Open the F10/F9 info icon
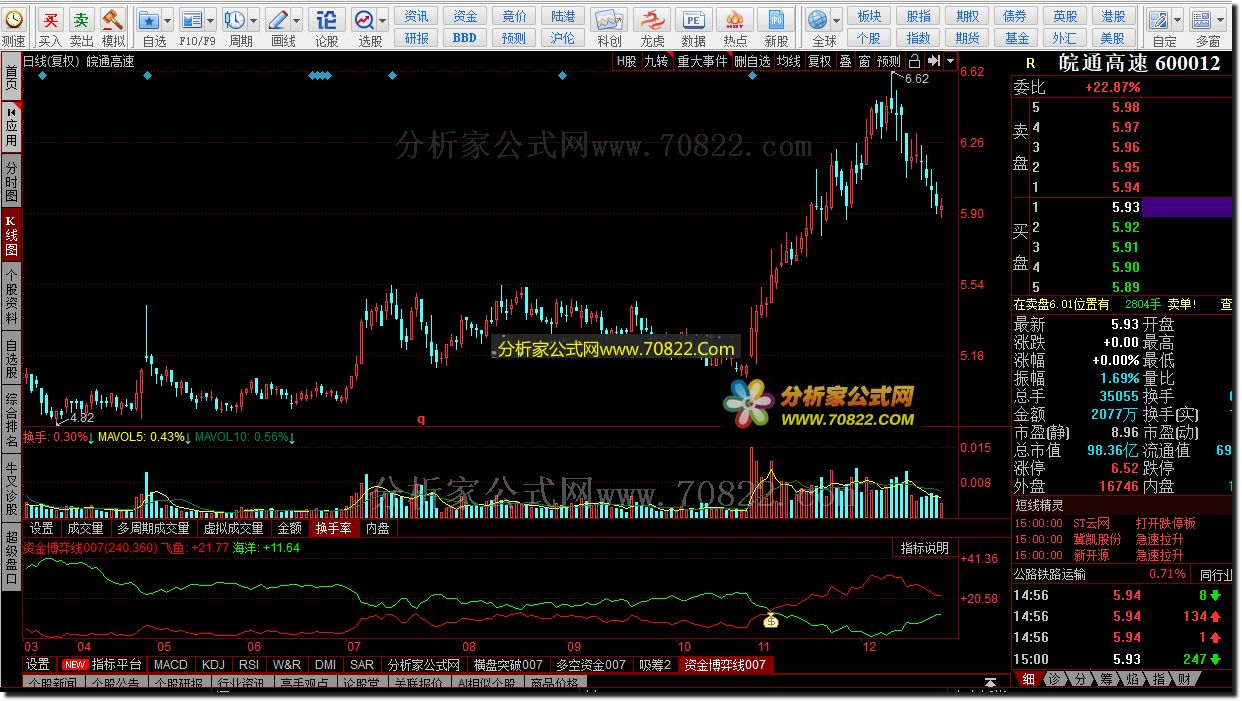1242x701 pixels. click(191, 19)
